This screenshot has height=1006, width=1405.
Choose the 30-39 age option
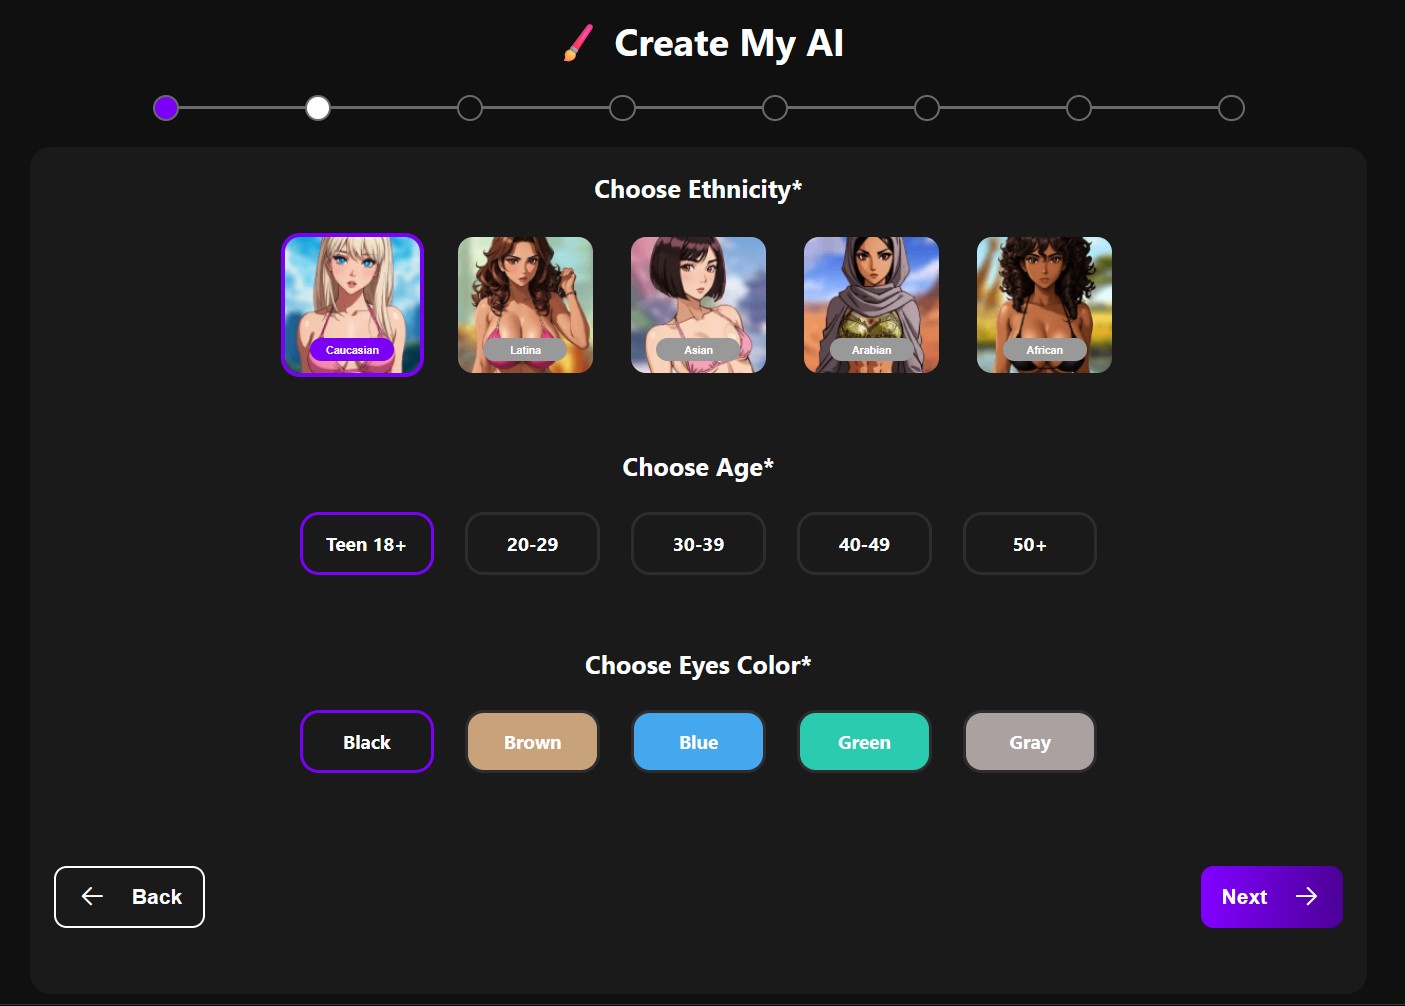(698, 544)
